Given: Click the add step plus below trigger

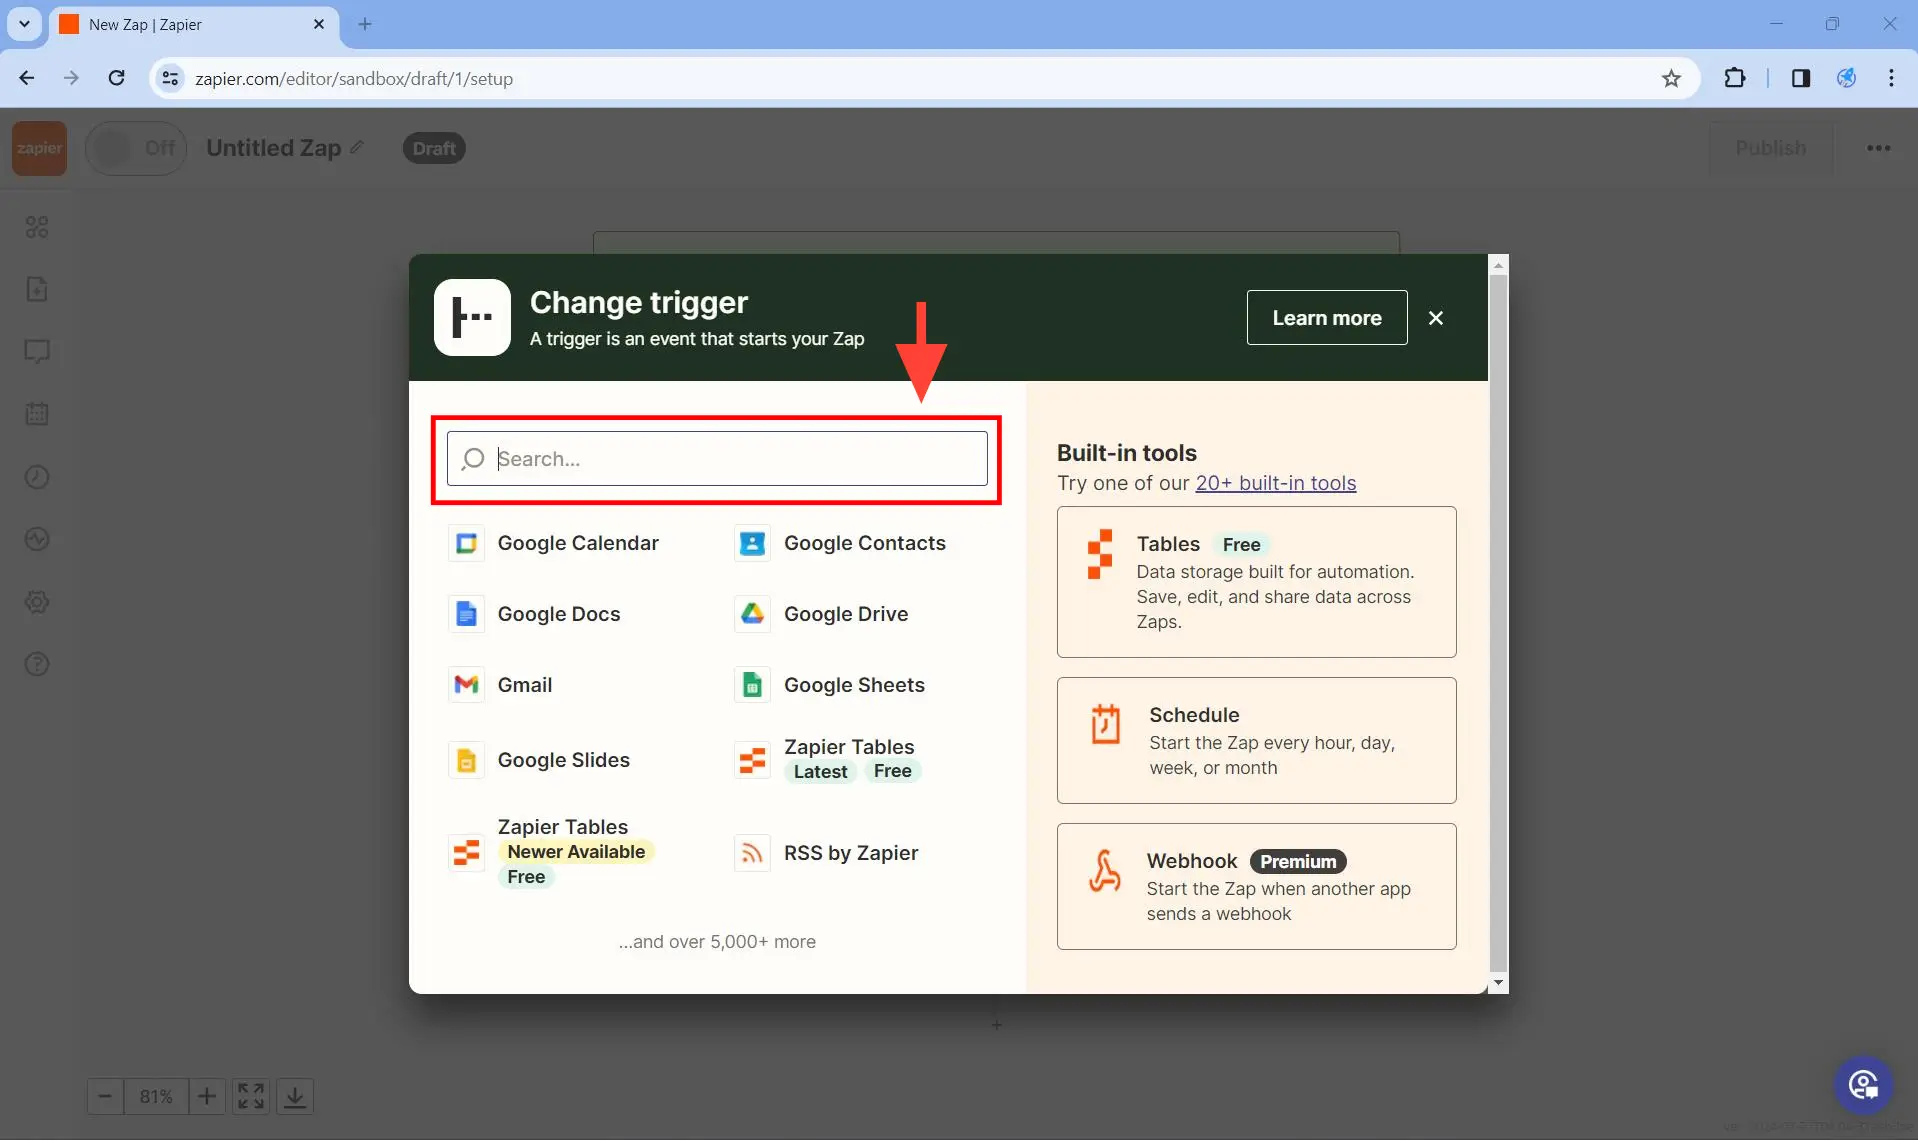Looking at the screenshot, I should [x=996, y=1025].
